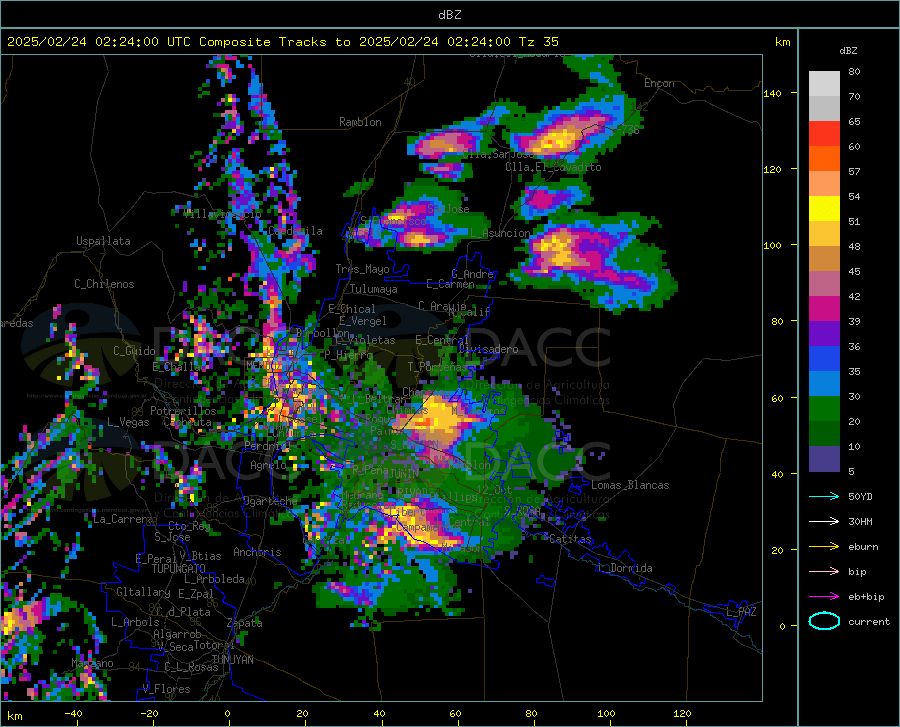Click the Encon map label

click(659, 83)
